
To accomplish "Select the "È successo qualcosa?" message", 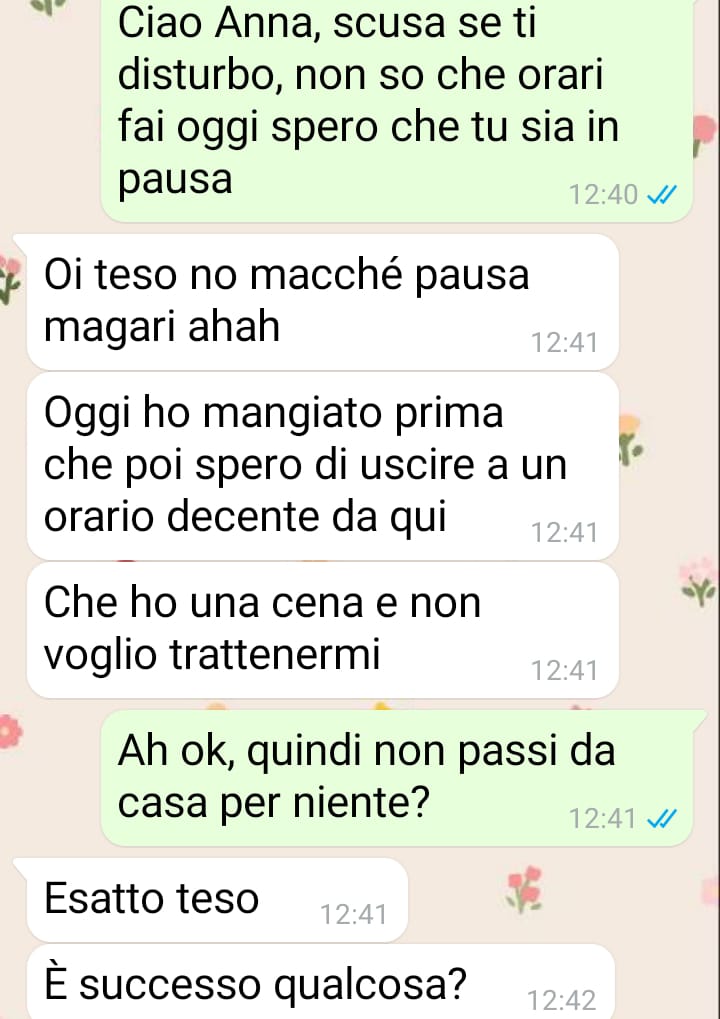I will 320,982.
